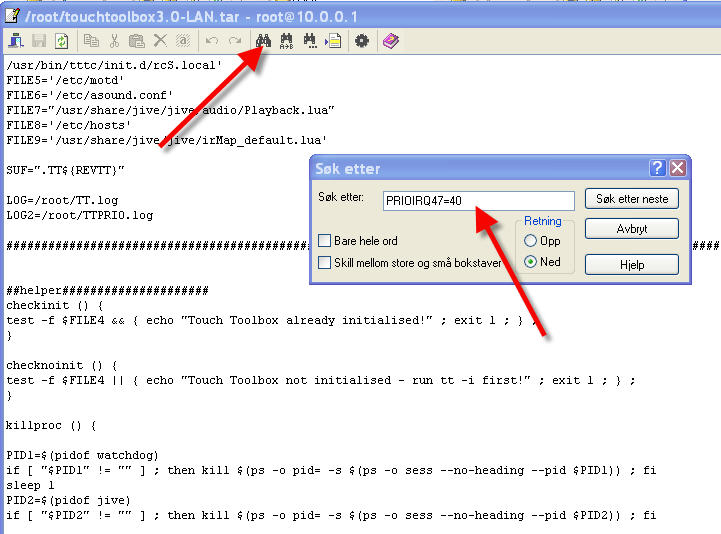Screen dimensions: 721x534
Task: Click the Hjelp button
Action: tap(632, 264)
